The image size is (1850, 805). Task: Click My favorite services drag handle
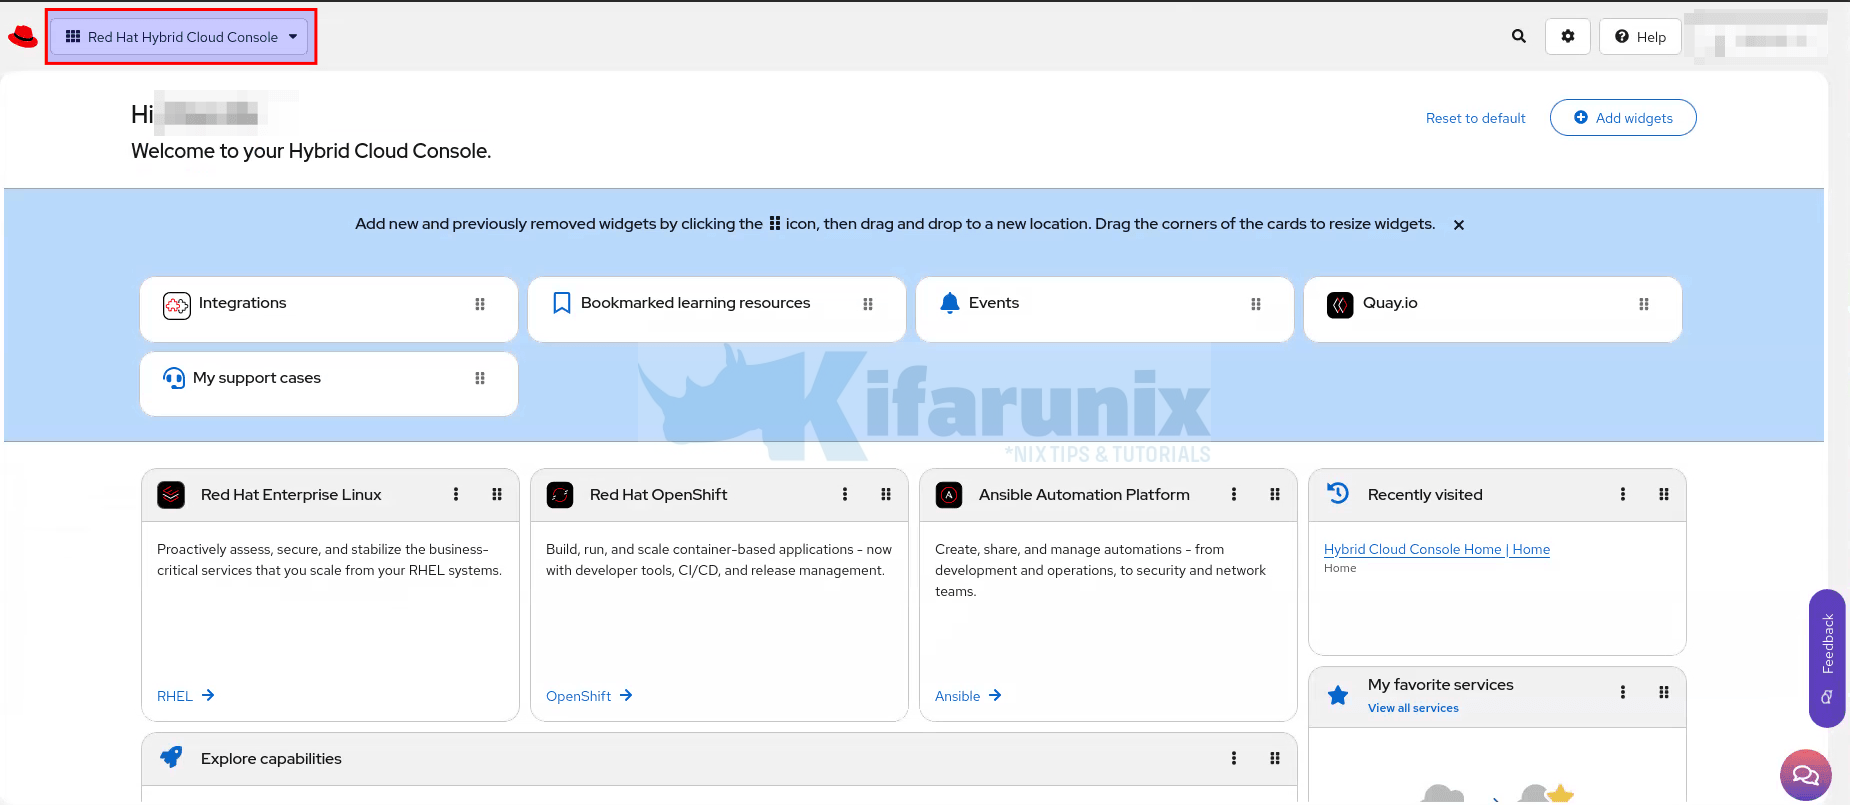[1664, 692]
